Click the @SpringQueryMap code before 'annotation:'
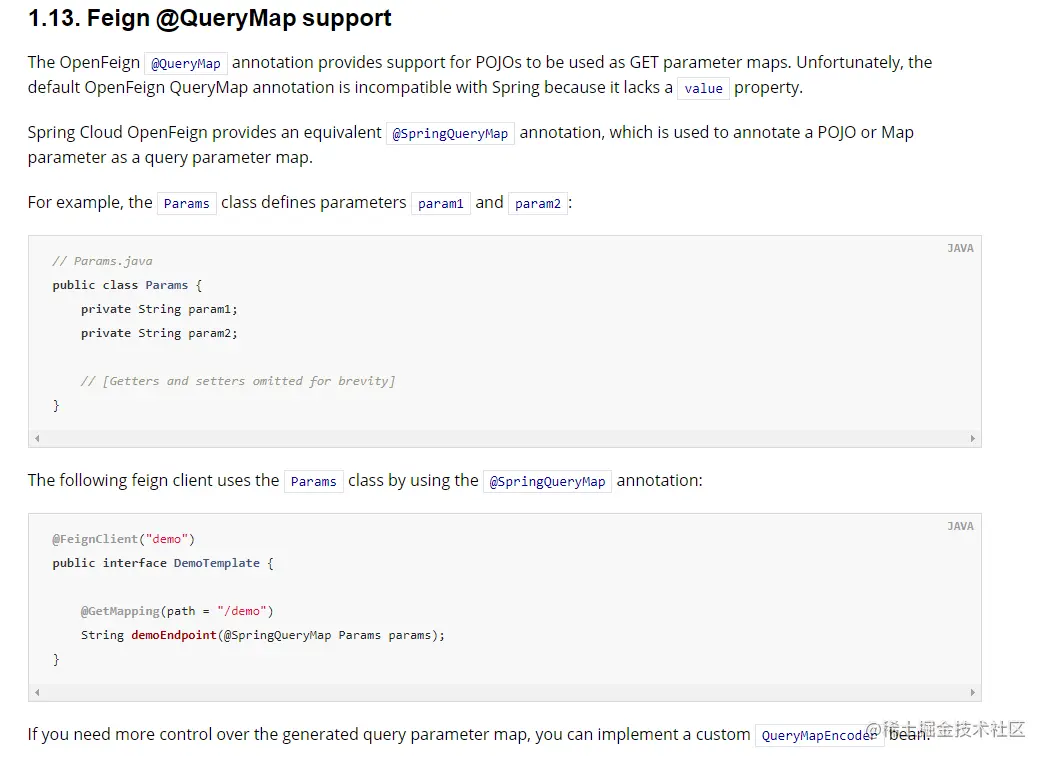 click(547, 481)
